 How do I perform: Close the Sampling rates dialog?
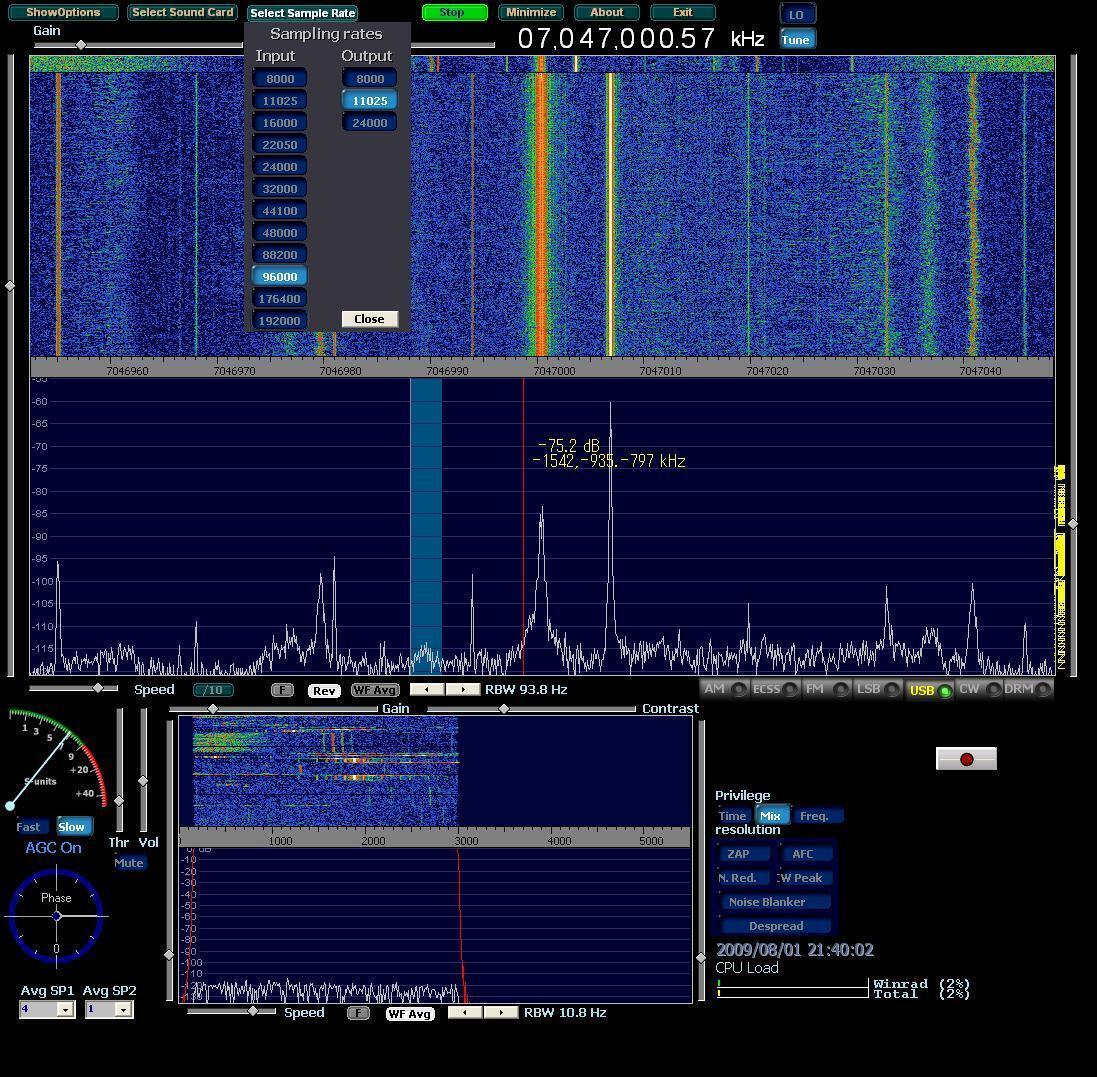368,318
